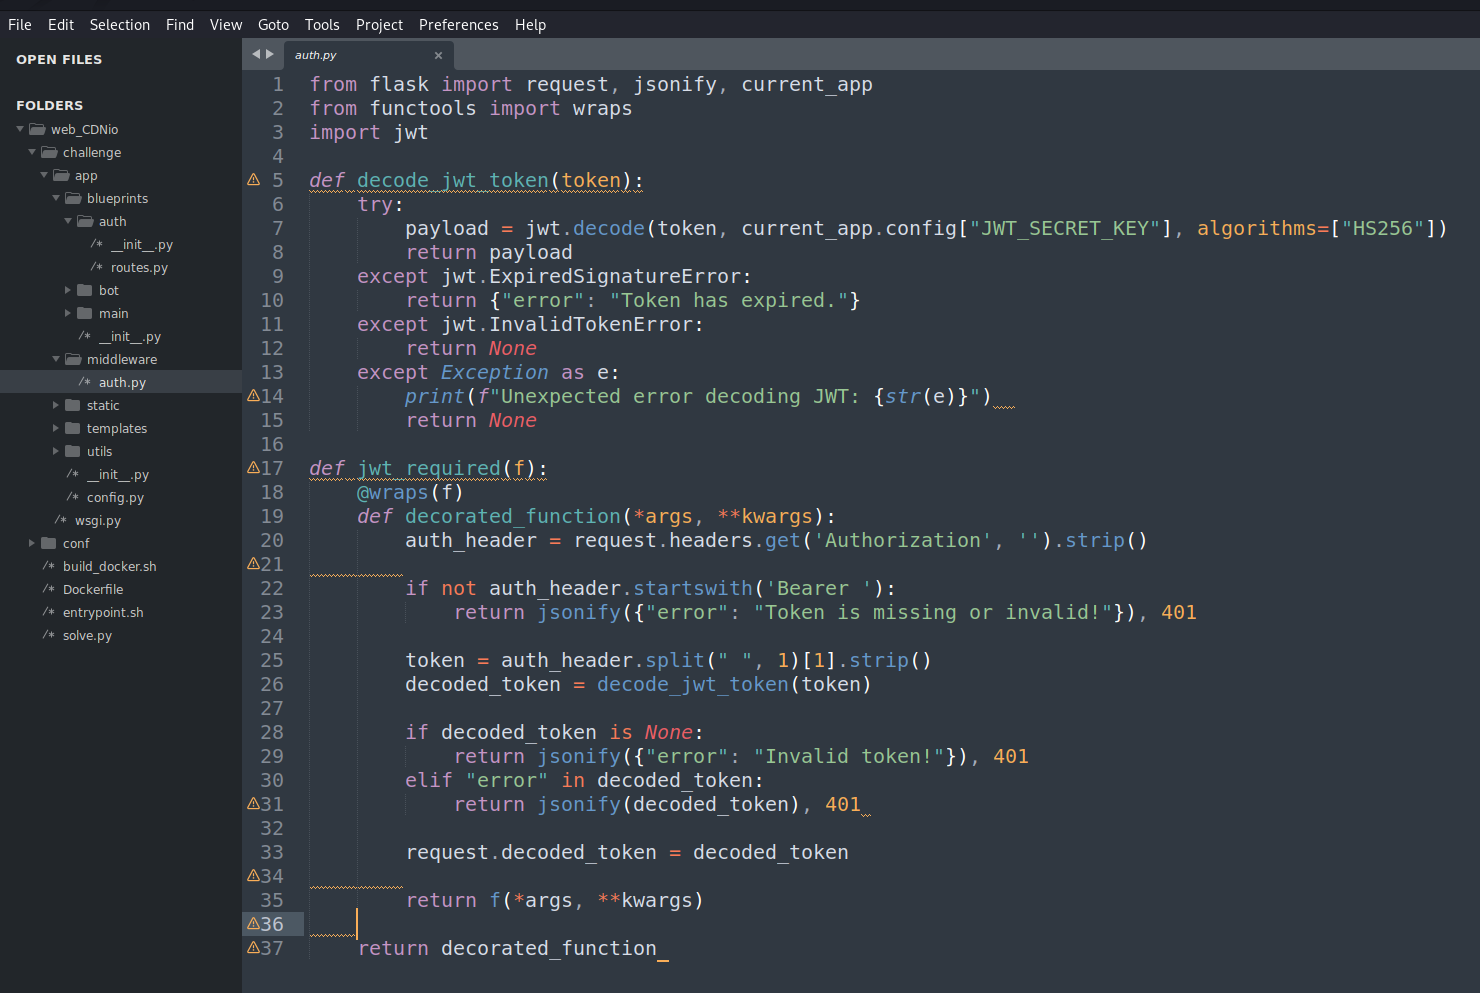Screen dimensions: 1480x993
Task: Click line number 25 in the gutter
Action: [272, 660]
